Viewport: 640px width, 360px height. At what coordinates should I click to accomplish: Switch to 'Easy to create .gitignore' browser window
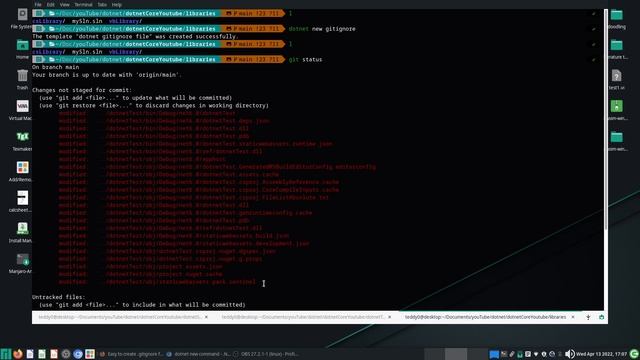tap(131, 354)
